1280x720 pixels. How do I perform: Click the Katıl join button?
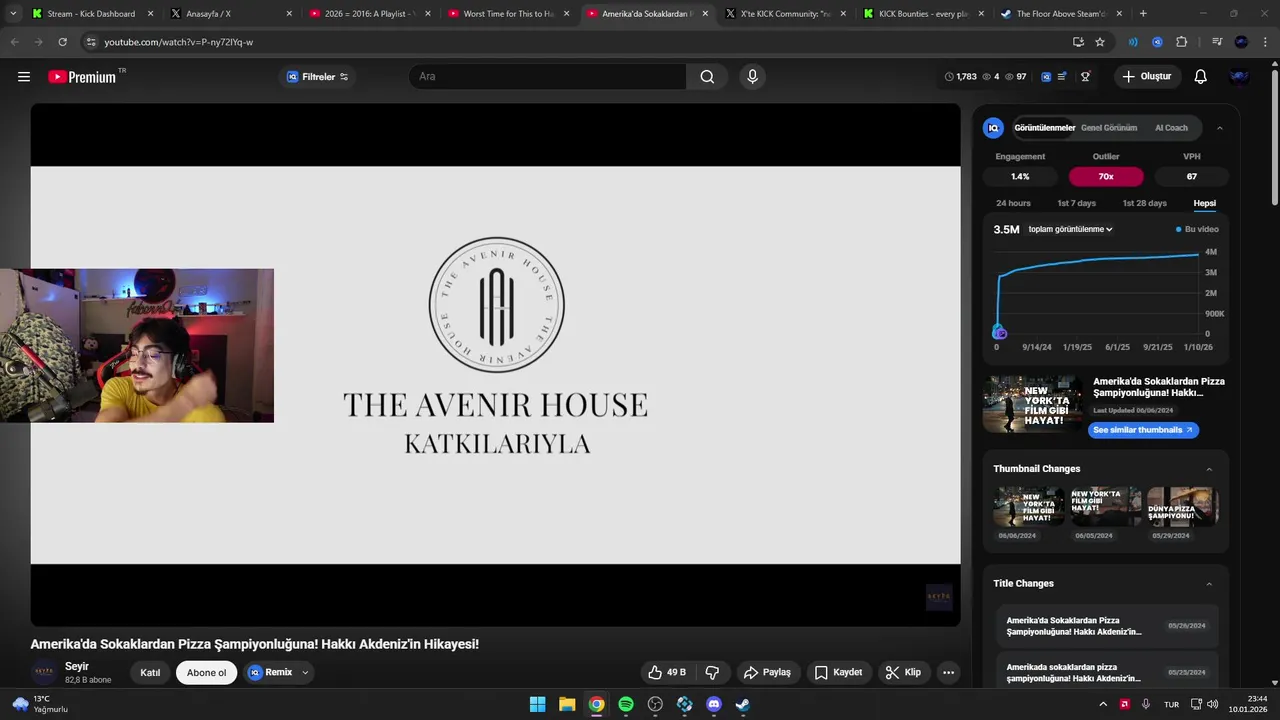(150, 672)
